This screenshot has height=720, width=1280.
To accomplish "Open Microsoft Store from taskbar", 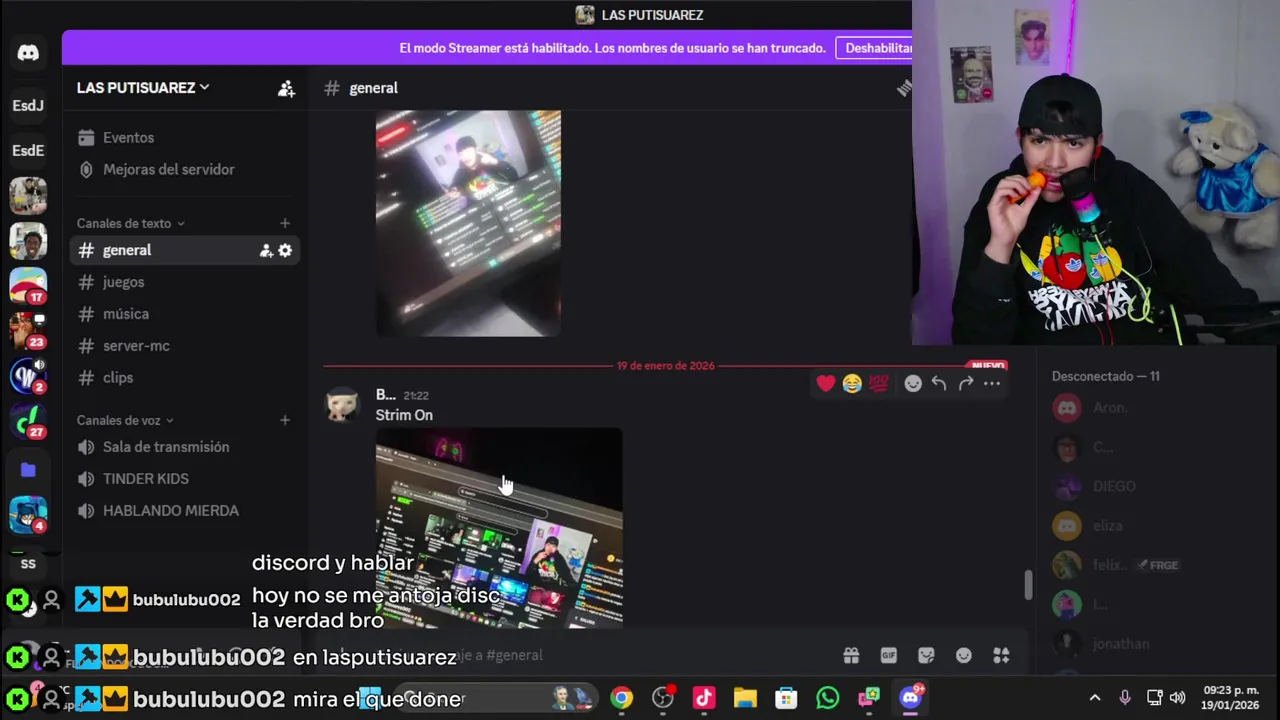I will coord(786,698).
